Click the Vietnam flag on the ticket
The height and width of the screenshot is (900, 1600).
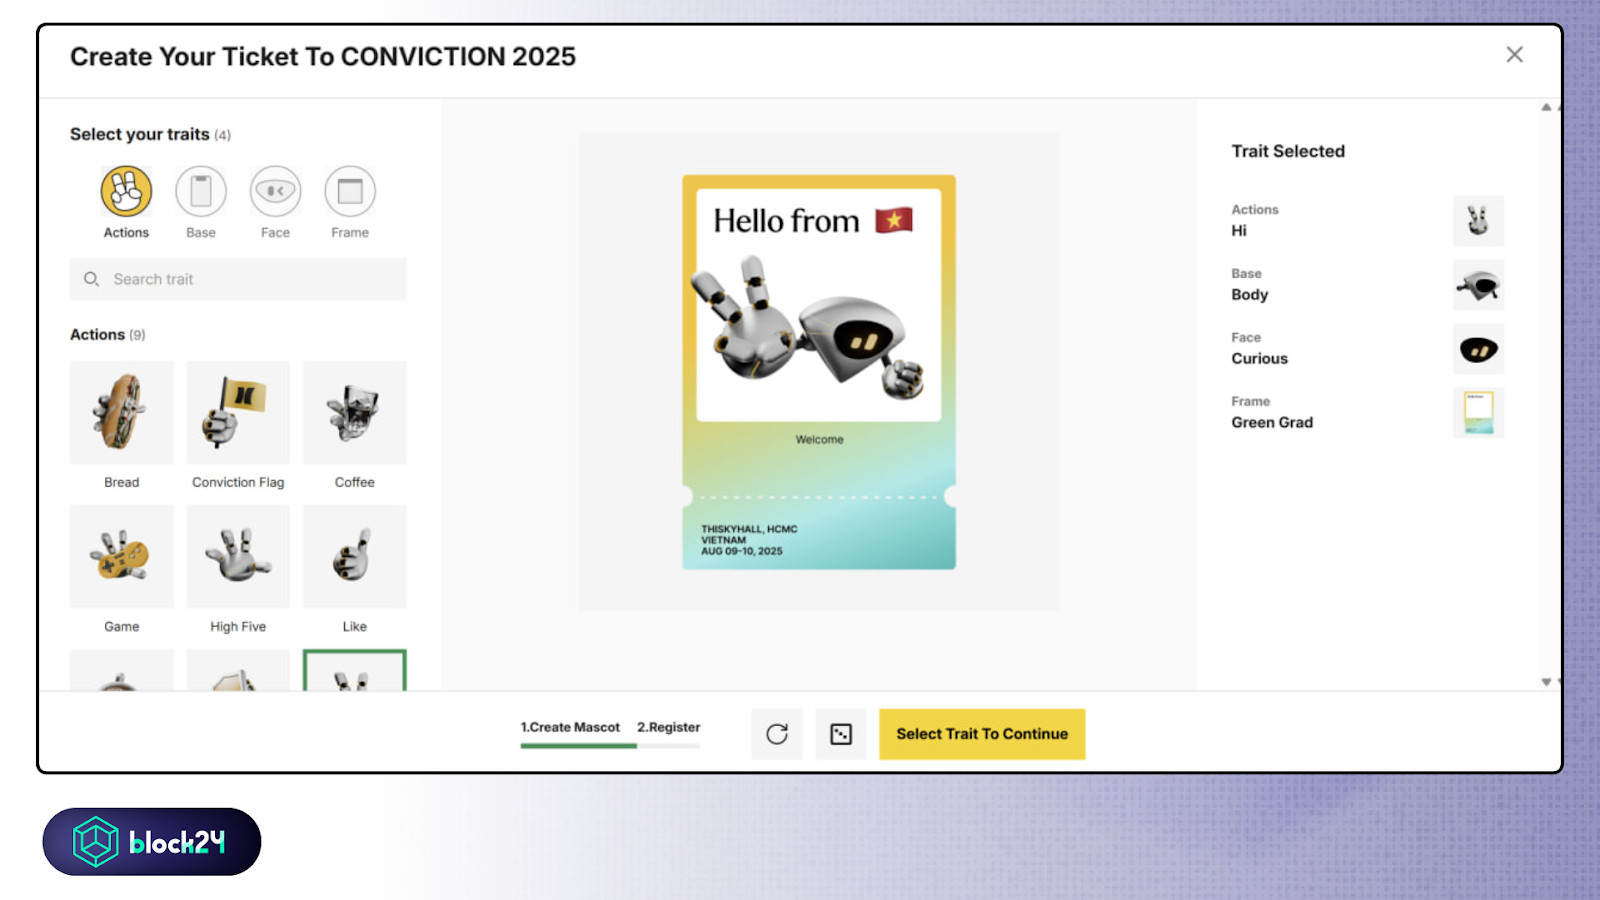click(894, 220)
